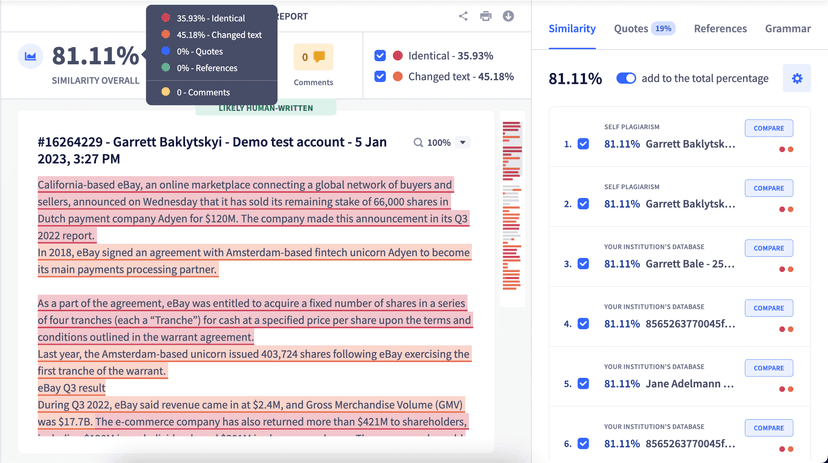Switch to the Similarity tab
The width and height of the screenshot is (828, 463).
[572, 29]
